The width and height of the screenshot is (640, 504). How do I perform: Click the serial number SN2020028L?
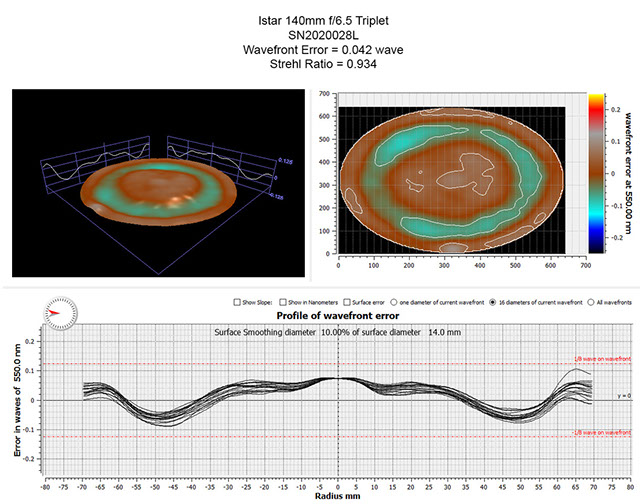[x=319, y=33]
